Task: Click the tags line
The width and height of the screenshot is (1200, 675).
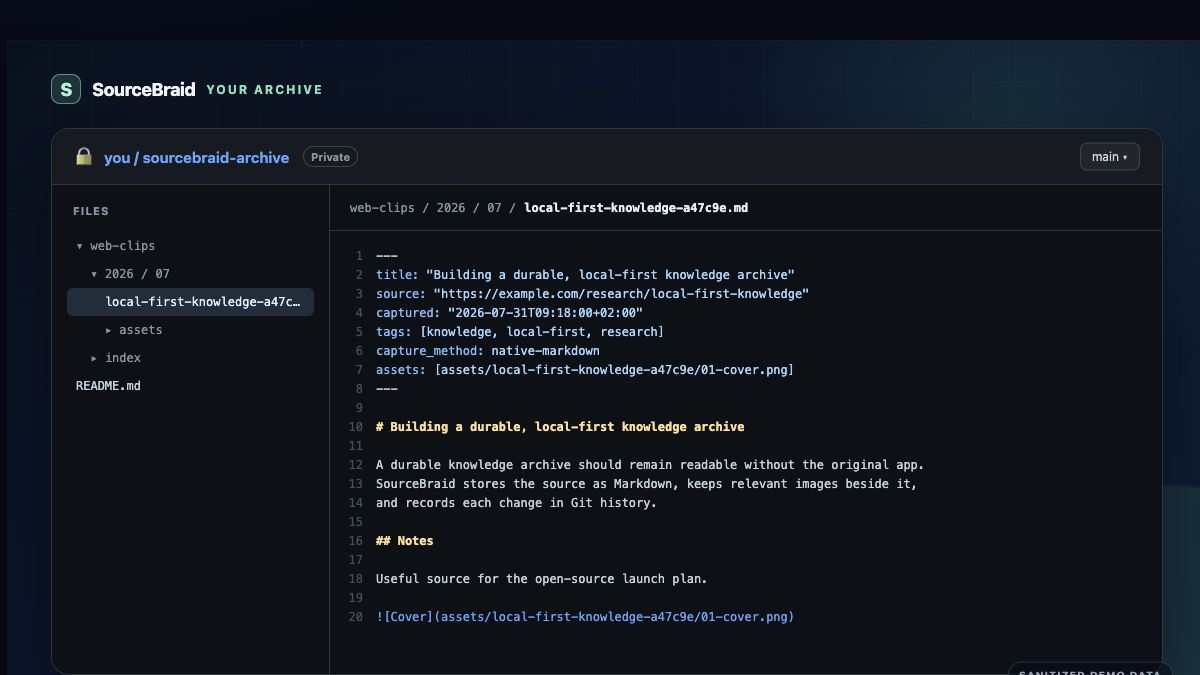Action: click(x=520, y=332)
